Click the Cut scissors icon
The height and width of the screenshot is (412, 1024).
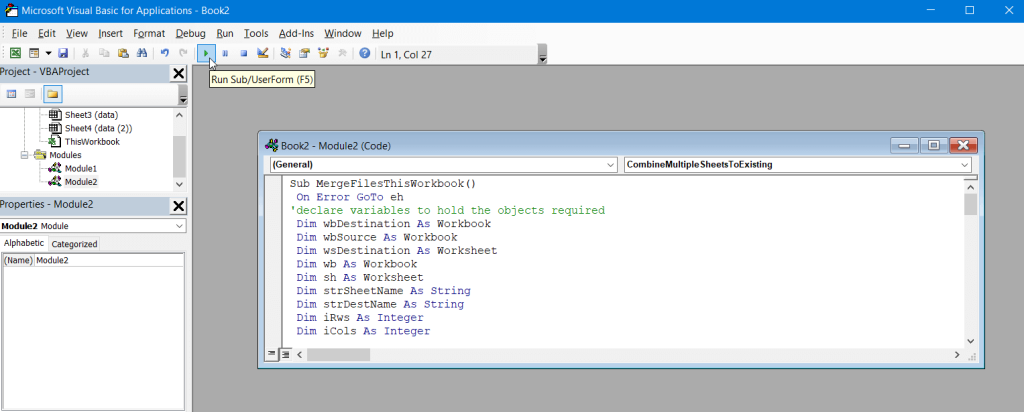point(86,54)
